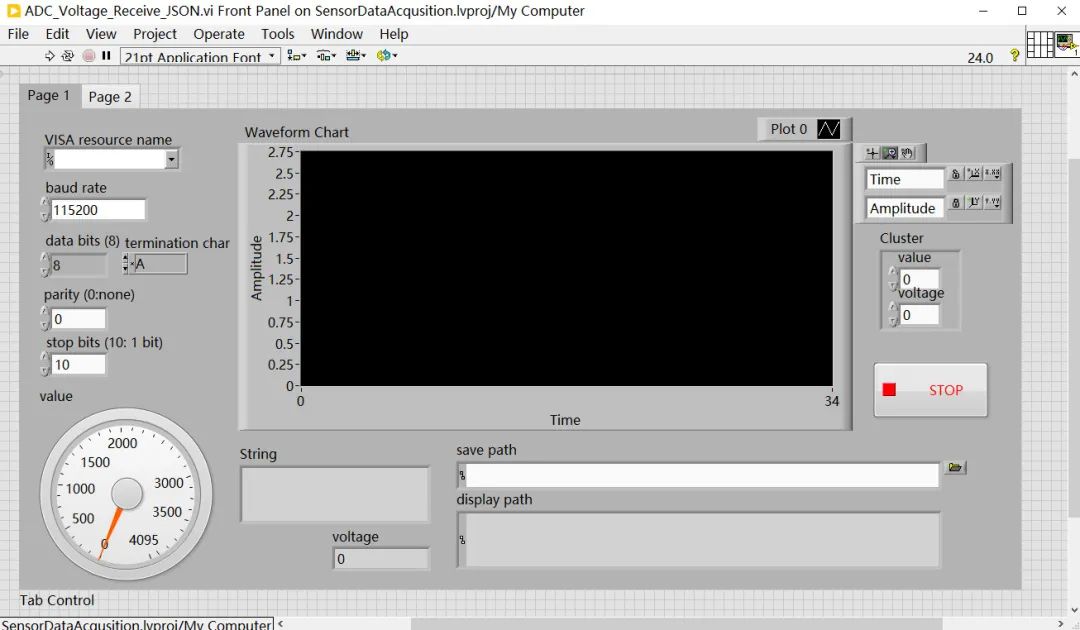Image resolution: width=1080 pixels, height=630 pixels.
Task: Click the parity stepper arrows
Action: point(45,319)
